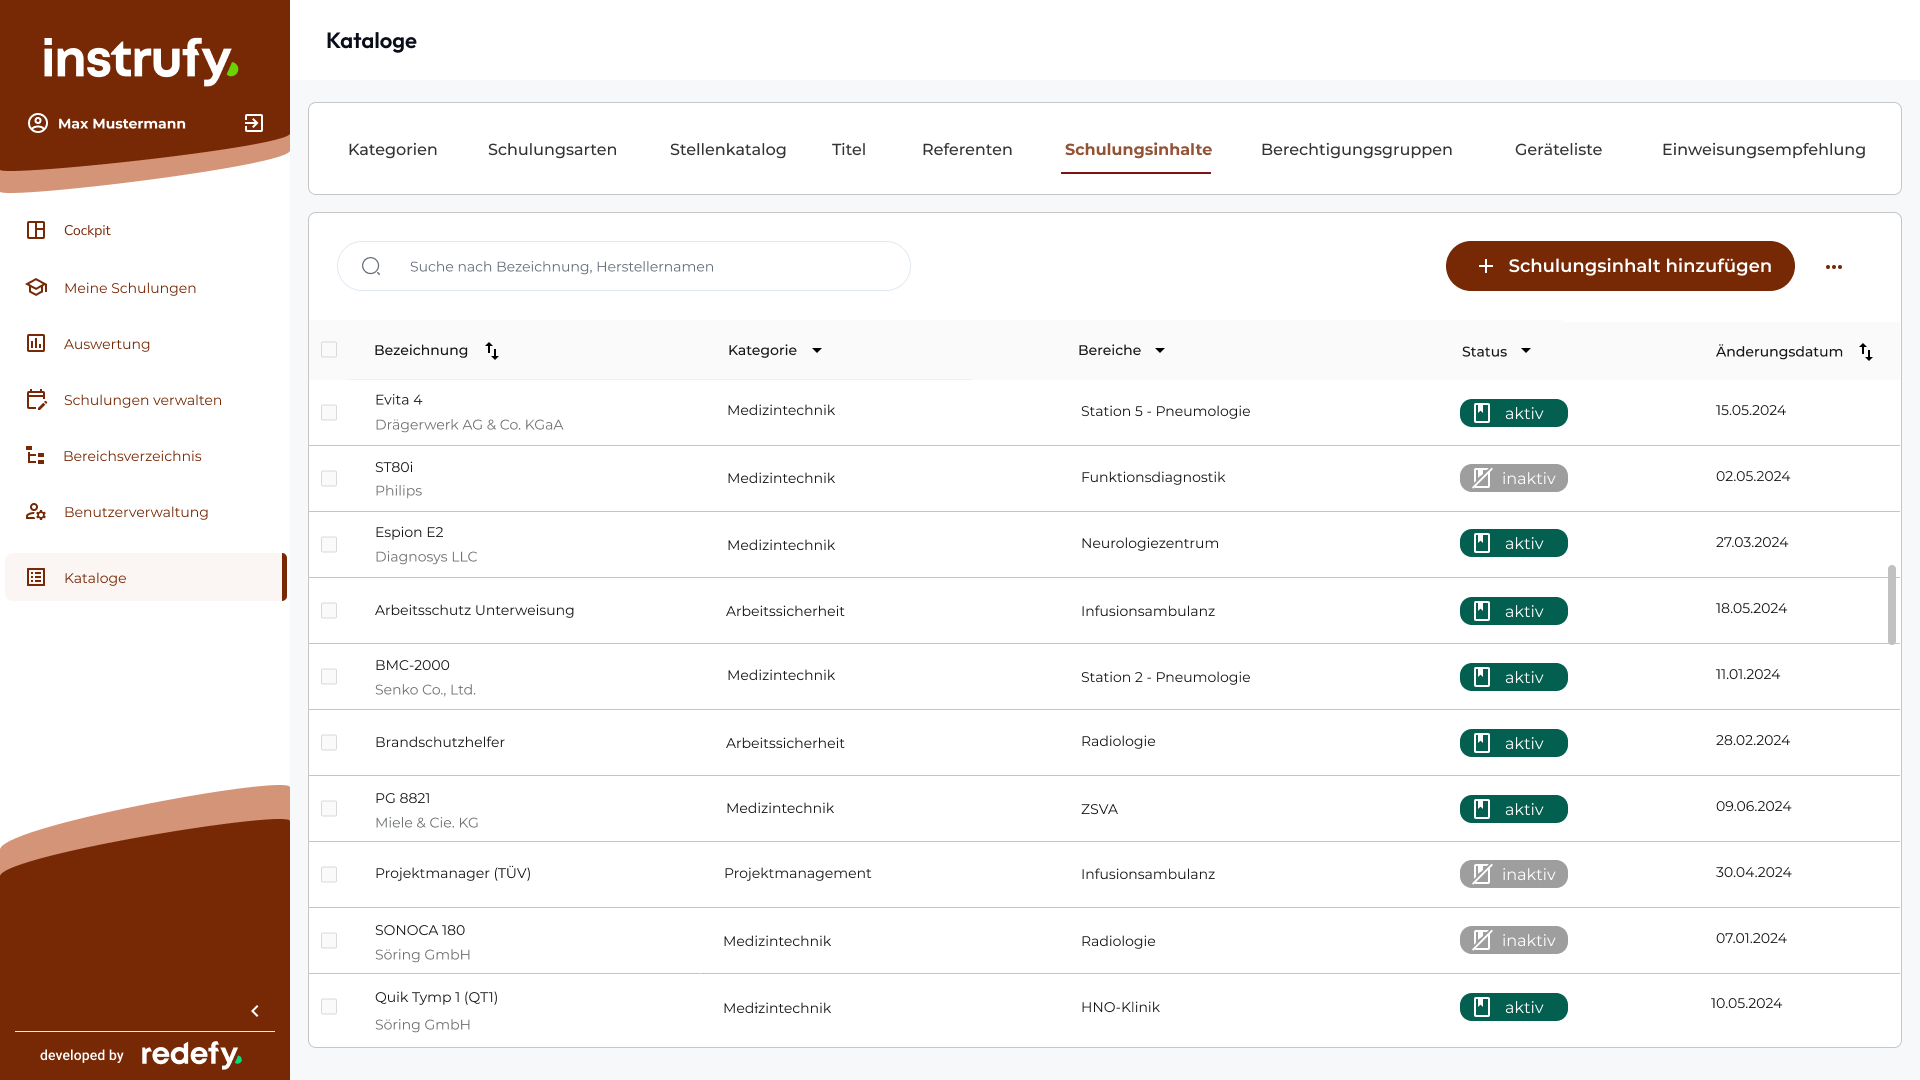Switch to the Geräteliste tab
This screenshot has width=1920, height=1080.
pyautogui.click(x=1558, y=149)
